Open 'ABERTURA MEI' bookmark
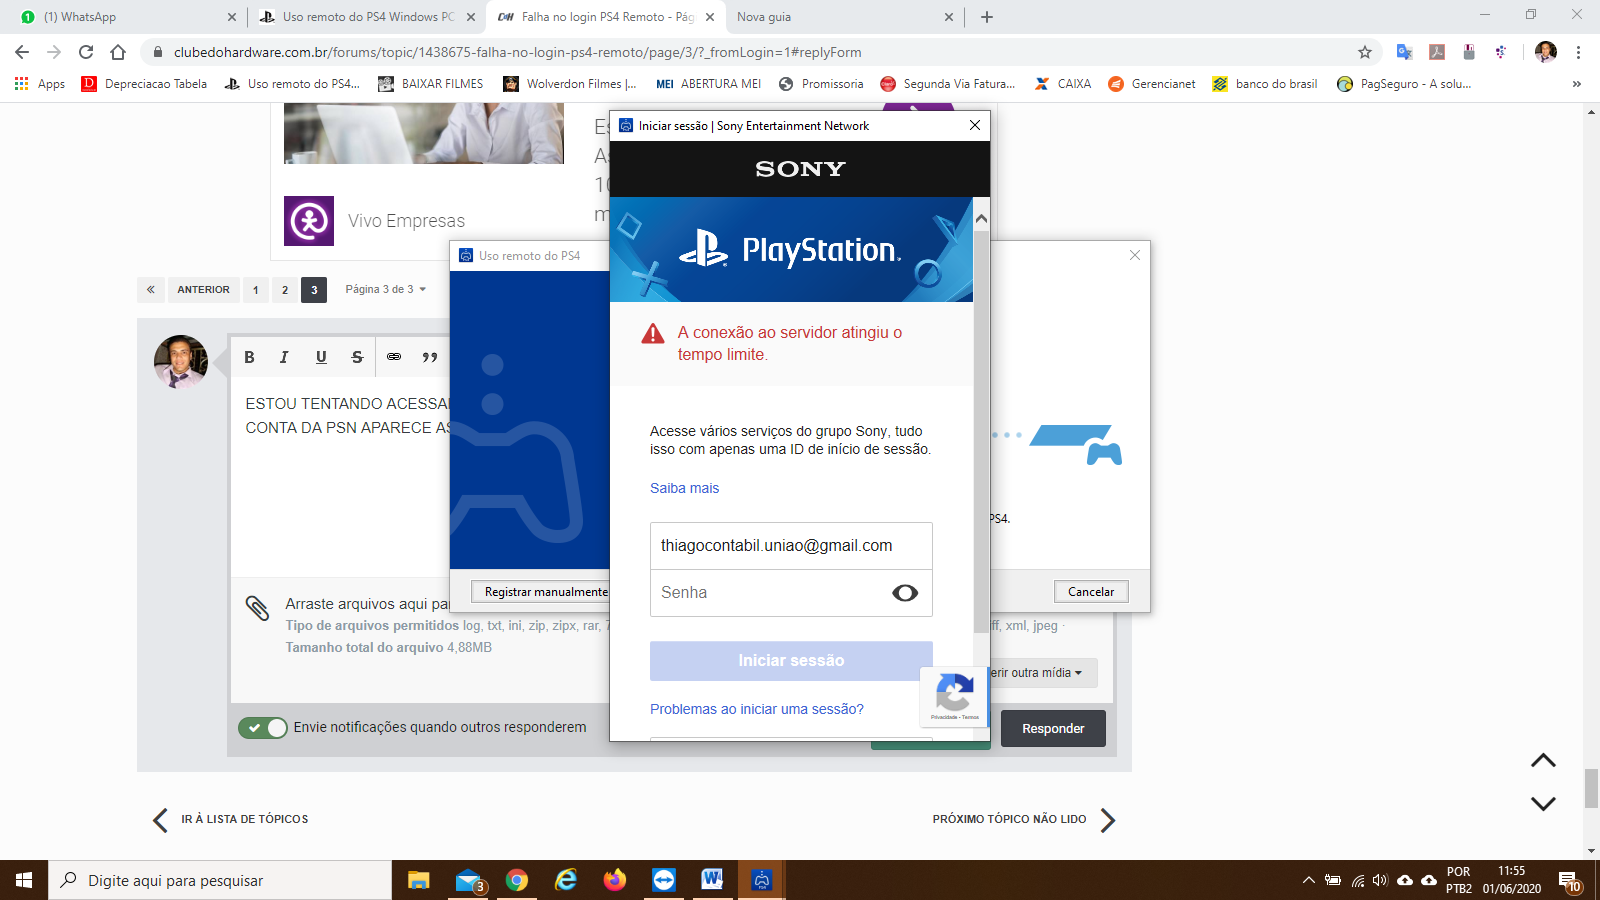This screenshot has width=1600, height=900. [x=709, y=84]
